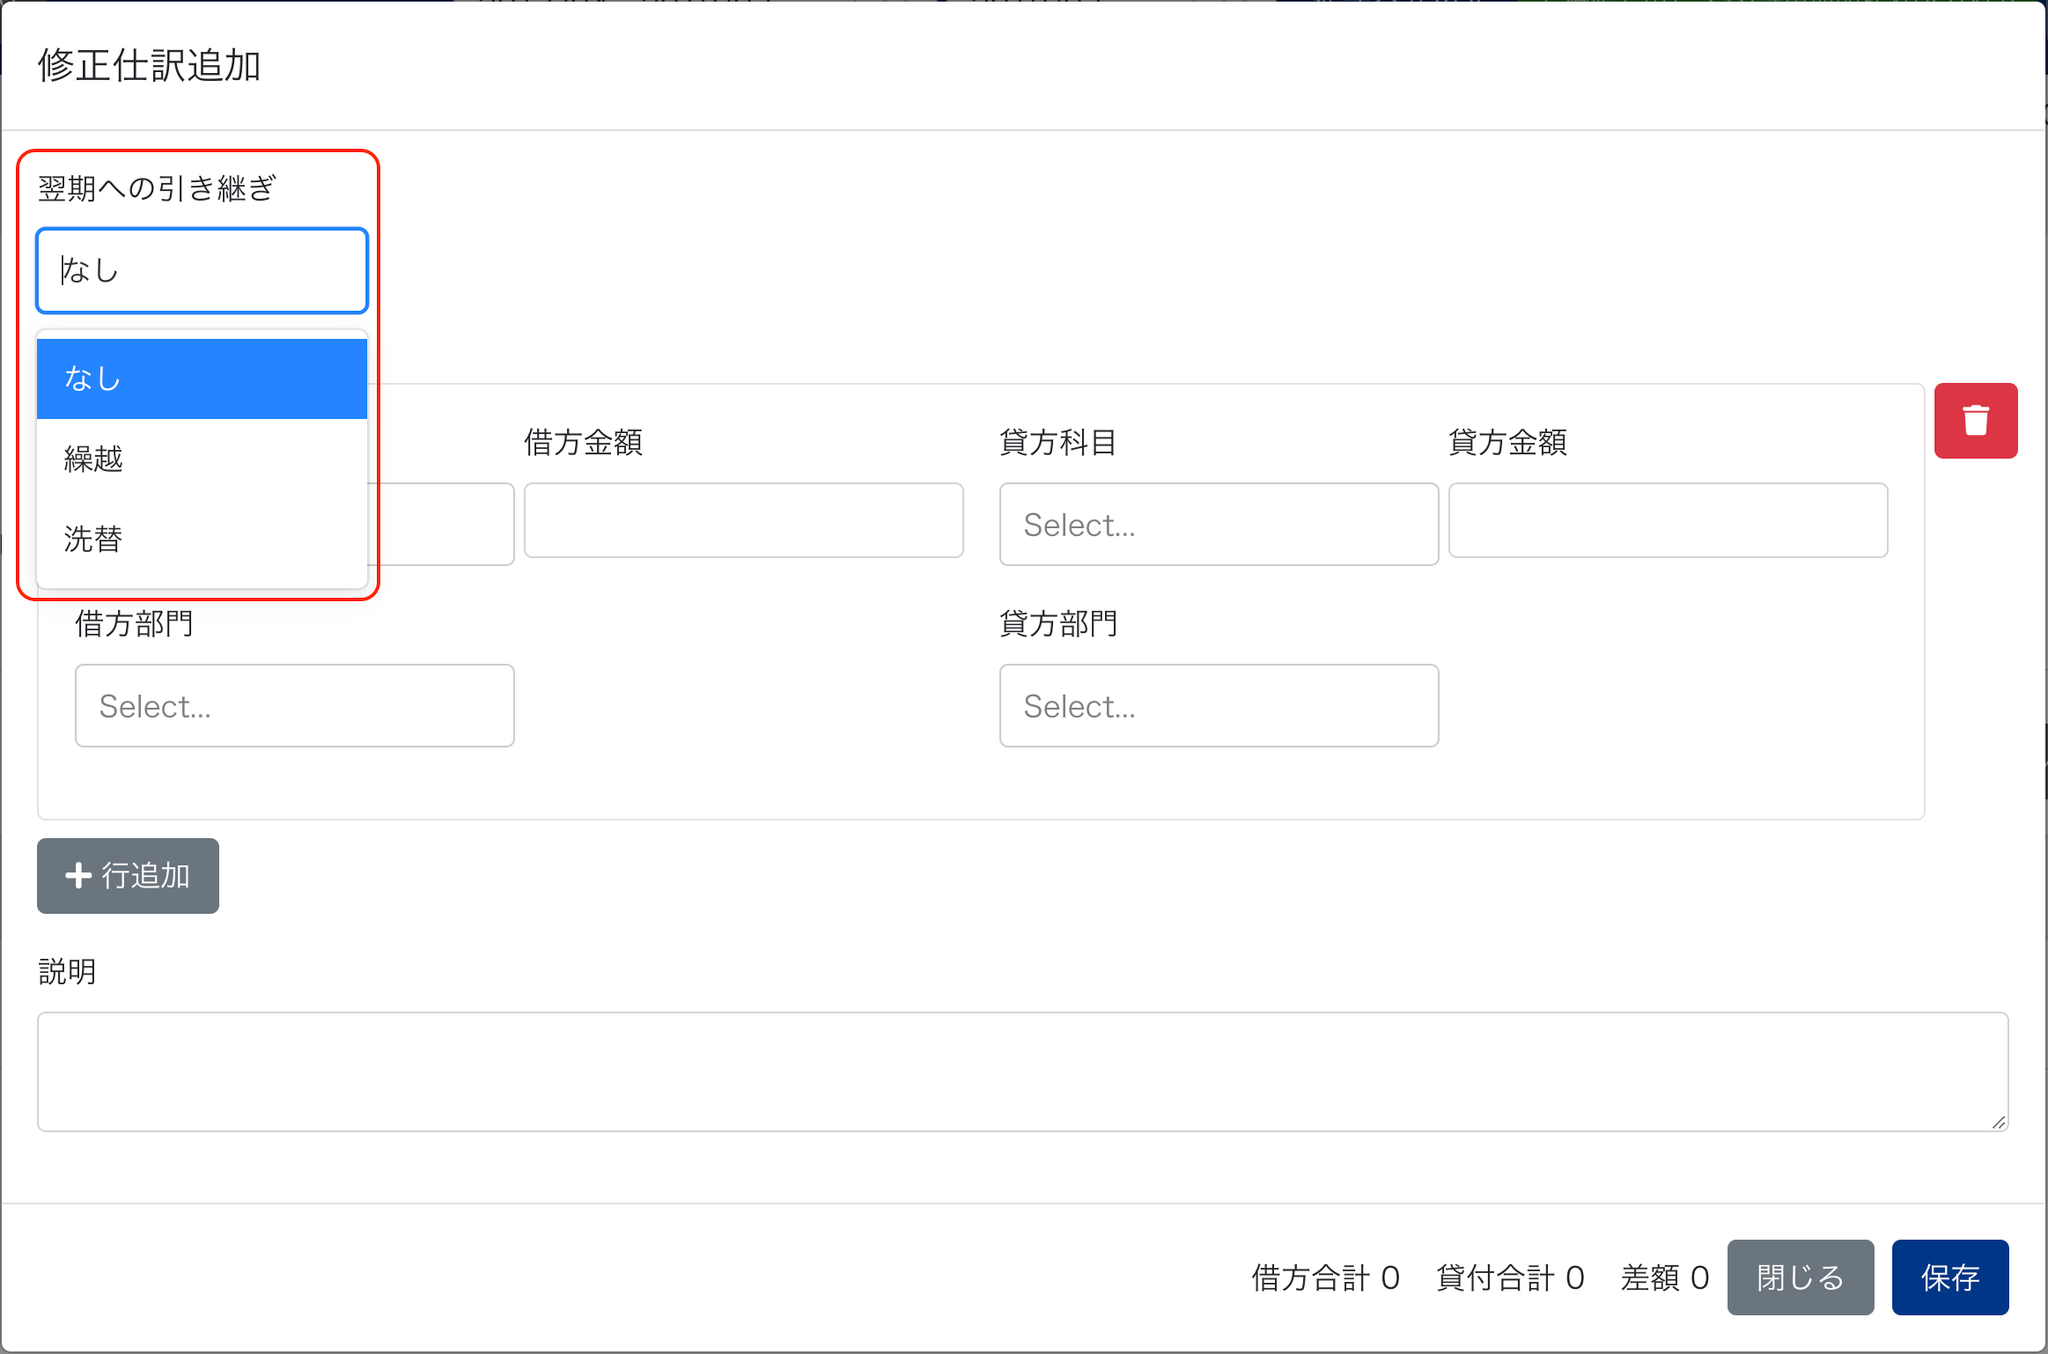Click the plus icon on 行追加 button
Screen dimensions: 2048x1354
pos(78,876)
